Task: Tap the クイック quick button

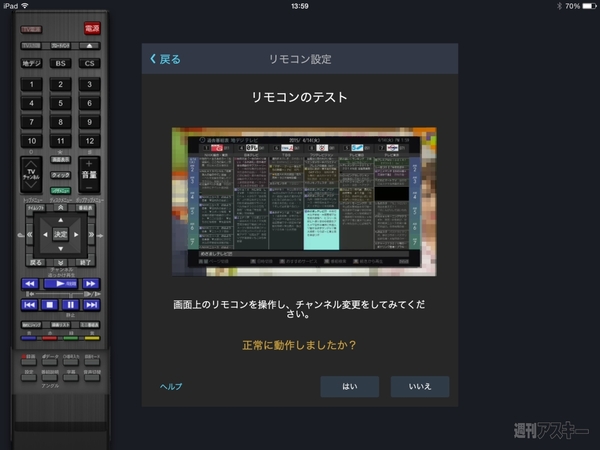Action: pyautogui.click(x=60, y=175)
